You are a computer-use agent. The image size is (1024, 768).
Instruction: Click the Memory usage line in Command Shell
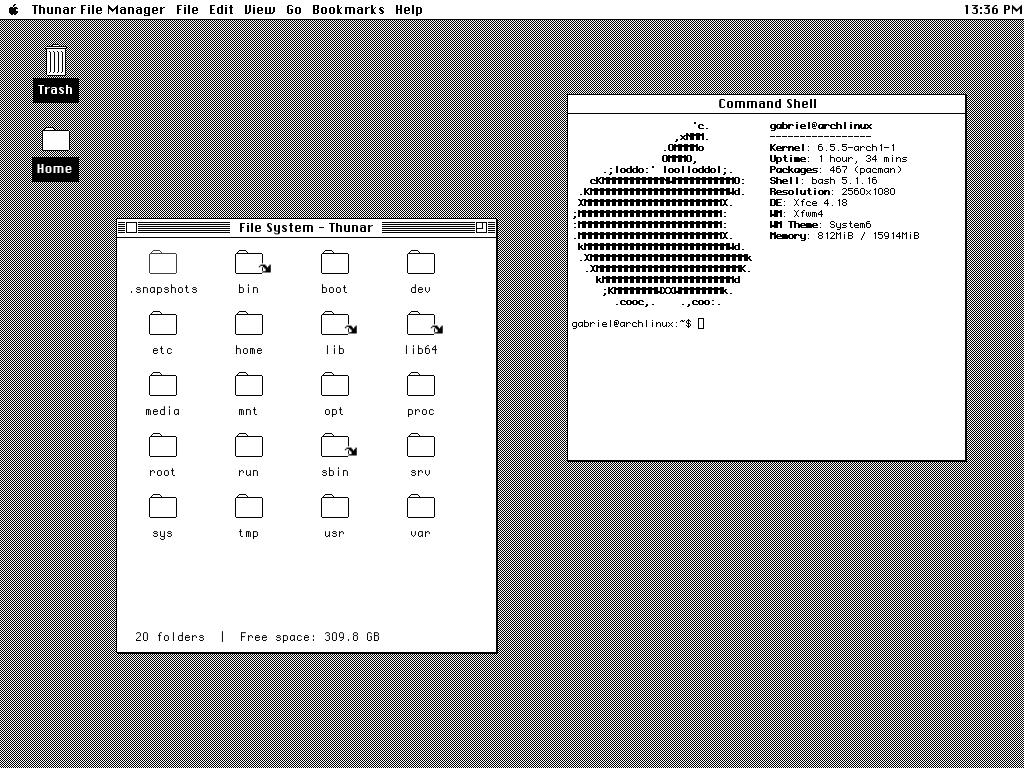coord(844,236)
